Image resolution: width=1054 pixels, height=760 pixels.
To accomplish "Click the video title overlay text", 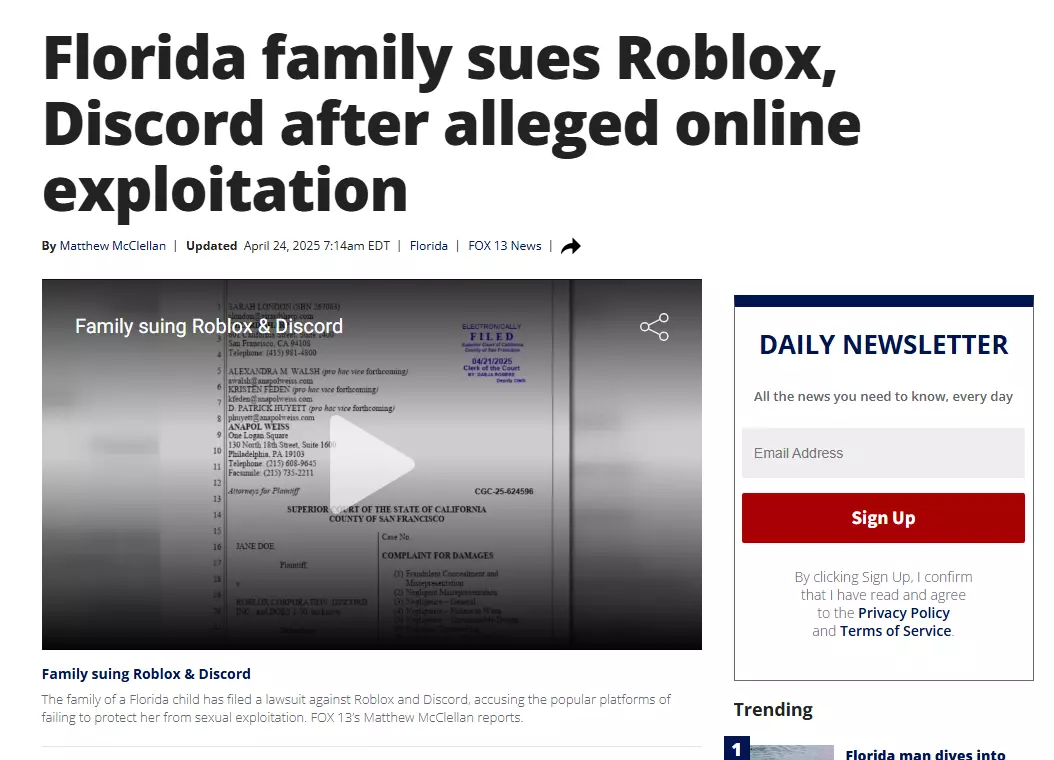I will pyautogui.click(x=209, y=327).
